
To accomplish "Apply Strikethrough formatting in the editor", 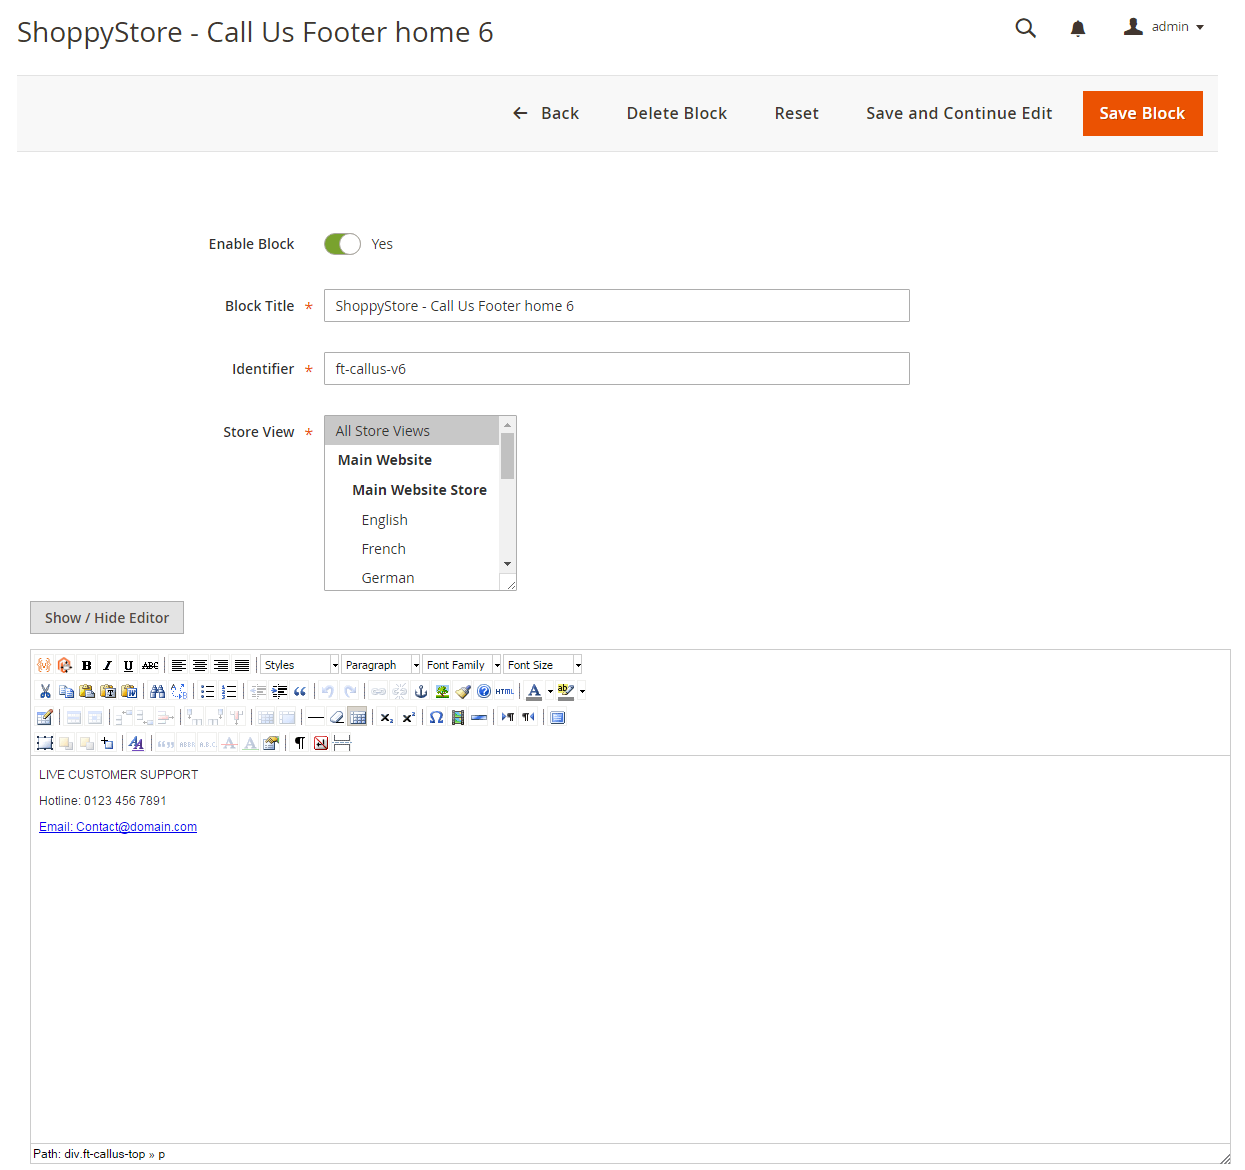I will 150,665.
